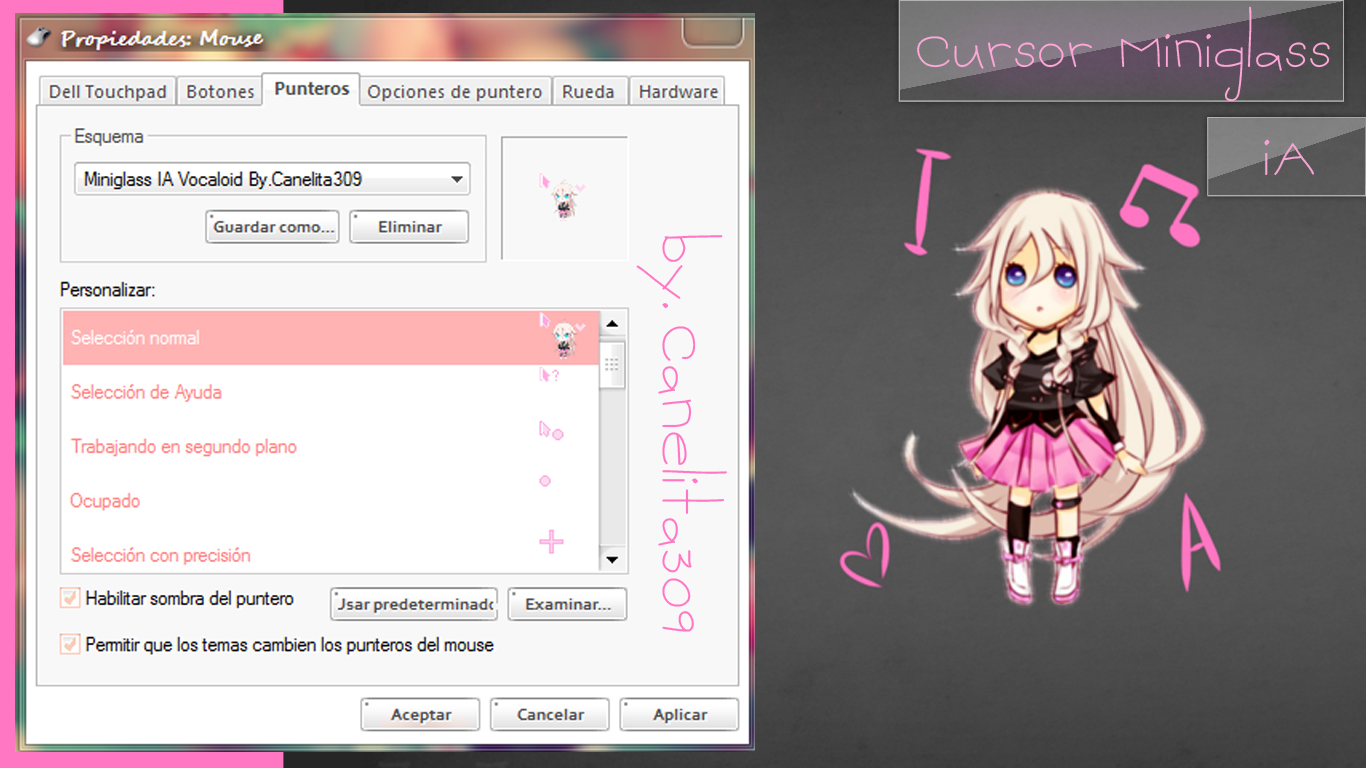Click the Personalizar list scrollbar thumb
This screenshot has height=768, width=1366.
coord(613,363)
